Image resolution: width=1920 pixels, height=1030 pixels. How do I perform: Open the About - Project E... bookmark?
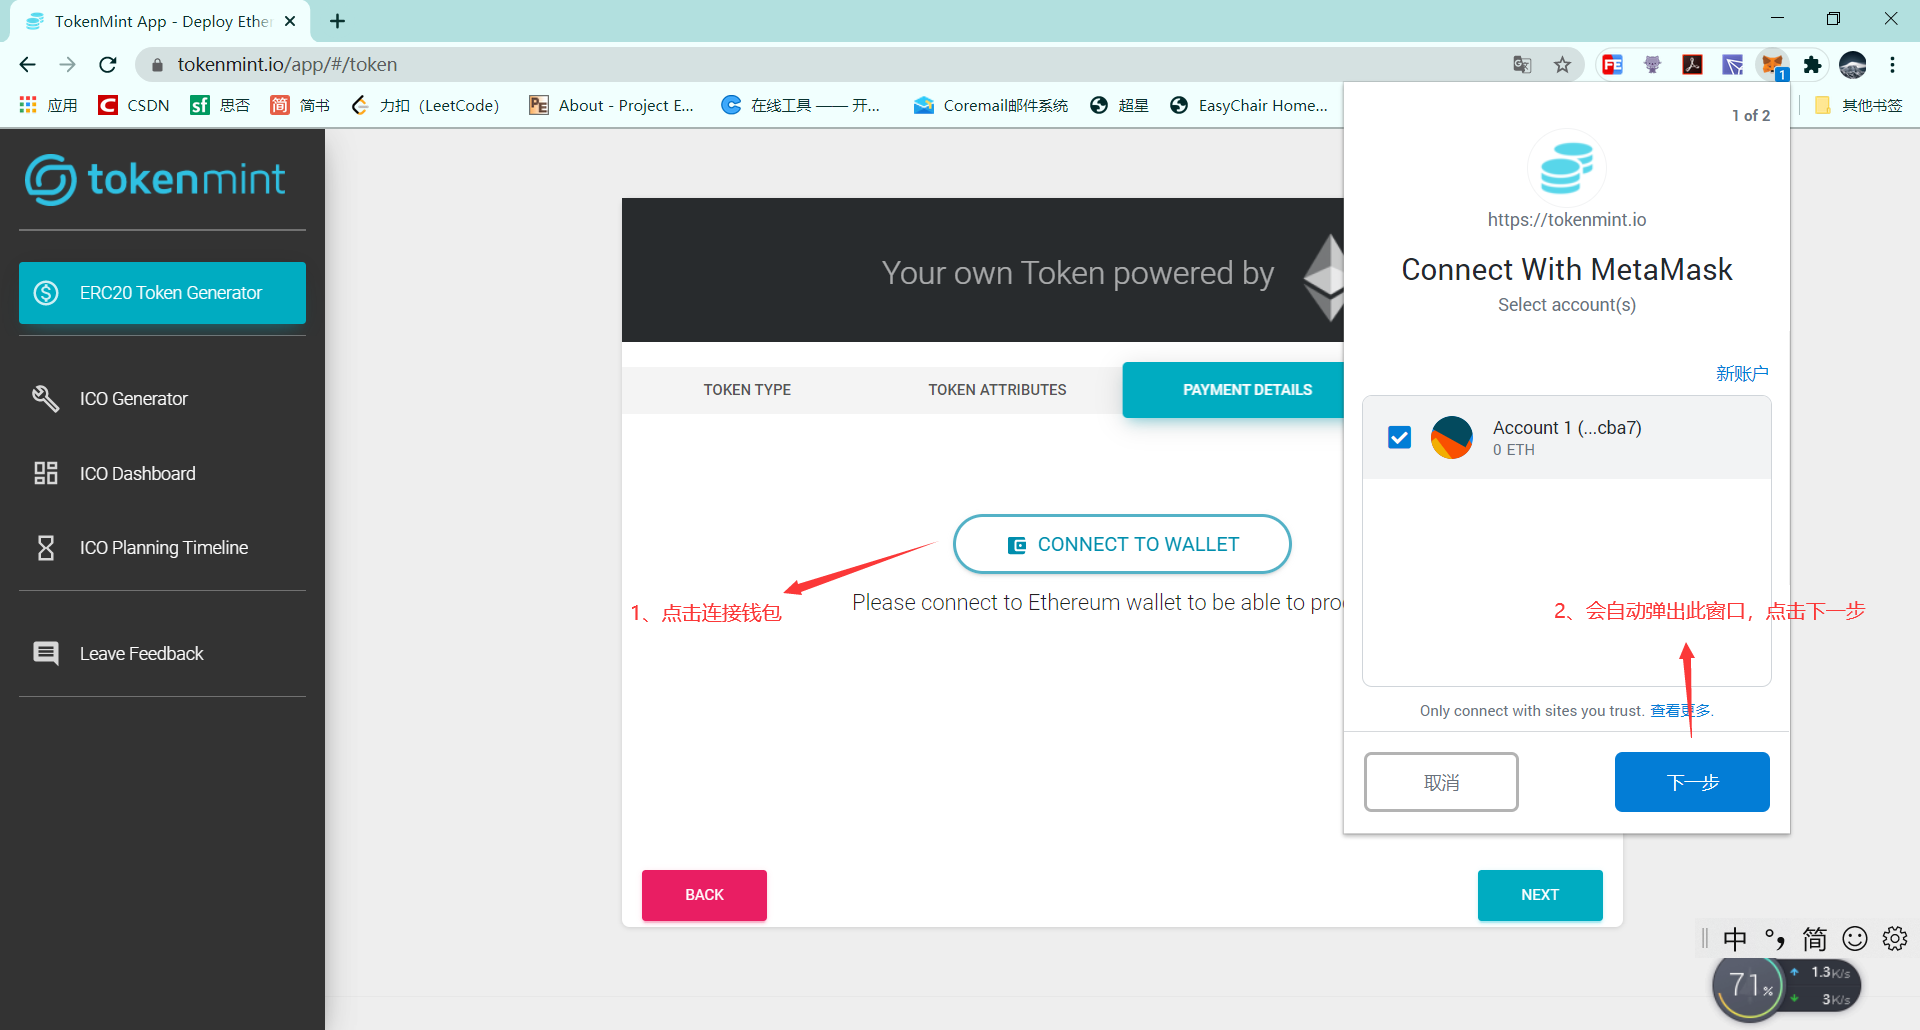[x=611, y=105]
